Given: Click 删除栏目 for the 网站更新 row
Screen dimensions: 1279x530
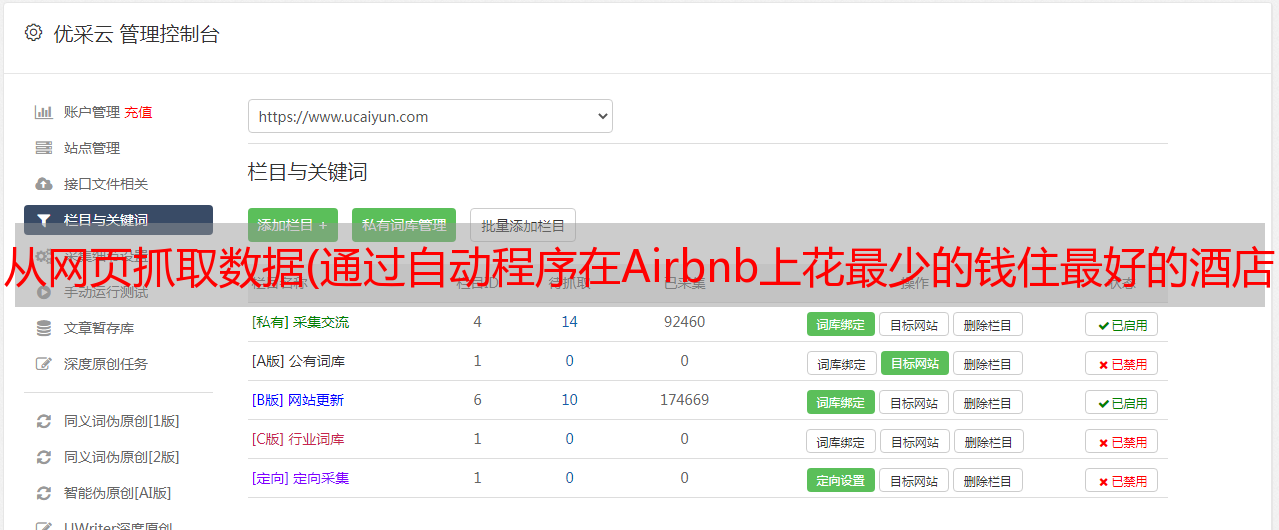Looking at the screenshot, I should tap(987, 402).
